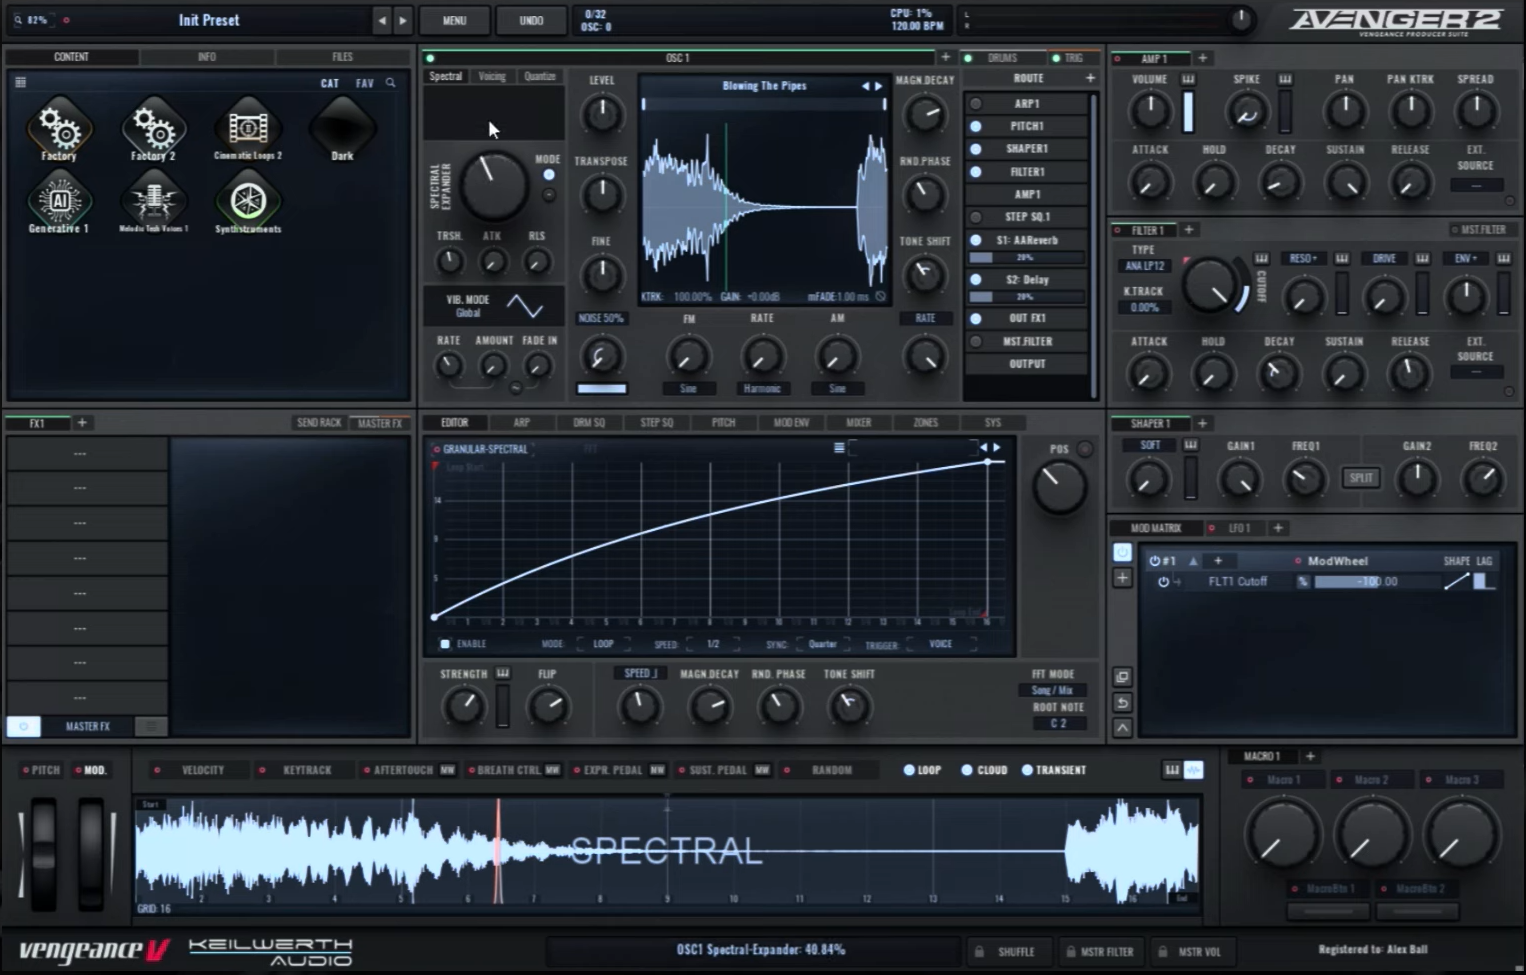Open the filter TYPE ANA LP12 dropdown

pyautogui.click(x=1143, y=266)
